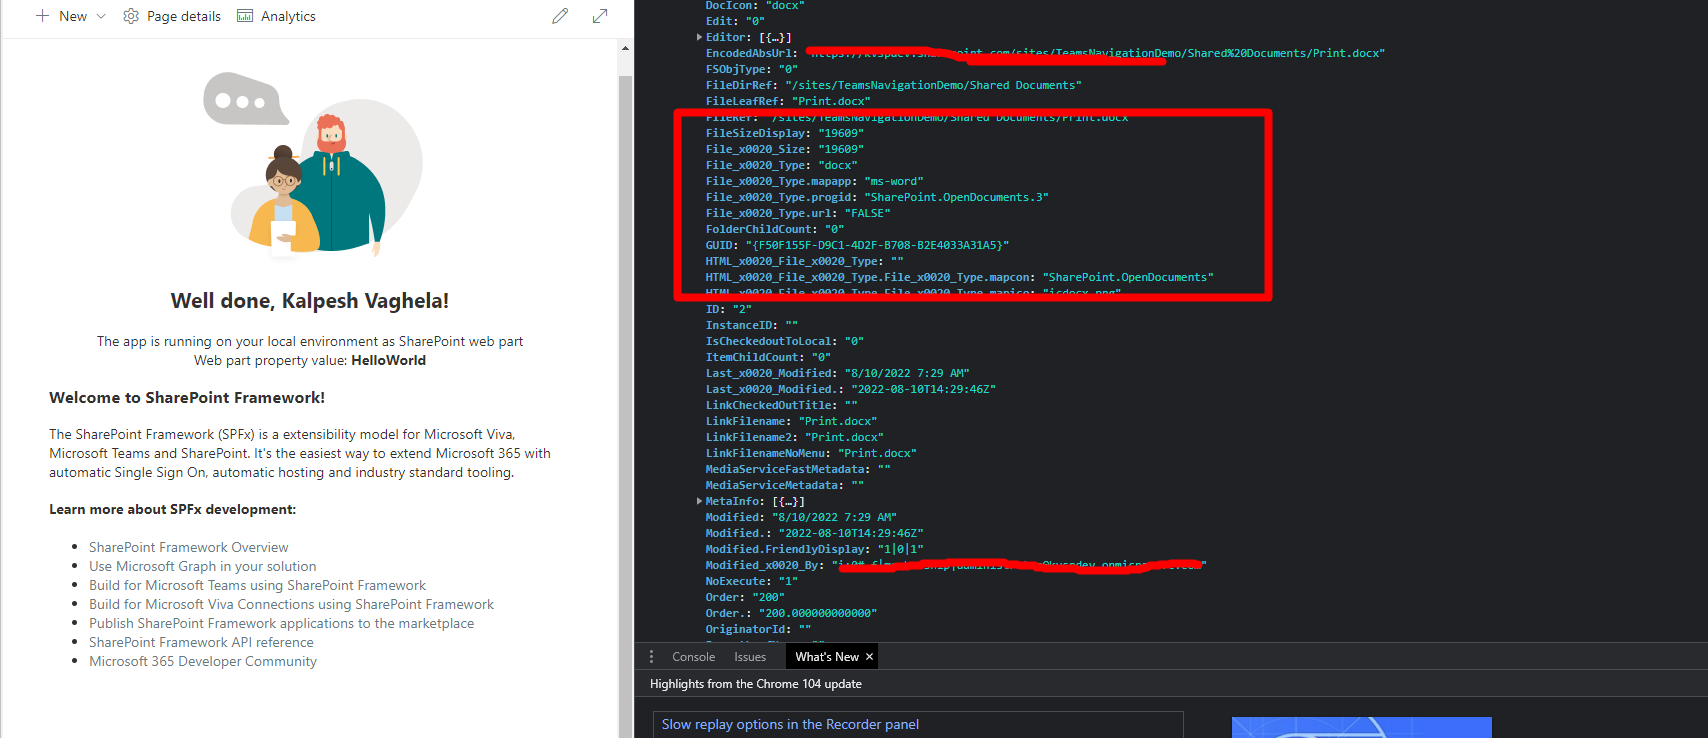The image size is (1708, 738).
Task: Click the NoExecute value "1"
Action: click(788, 581)
